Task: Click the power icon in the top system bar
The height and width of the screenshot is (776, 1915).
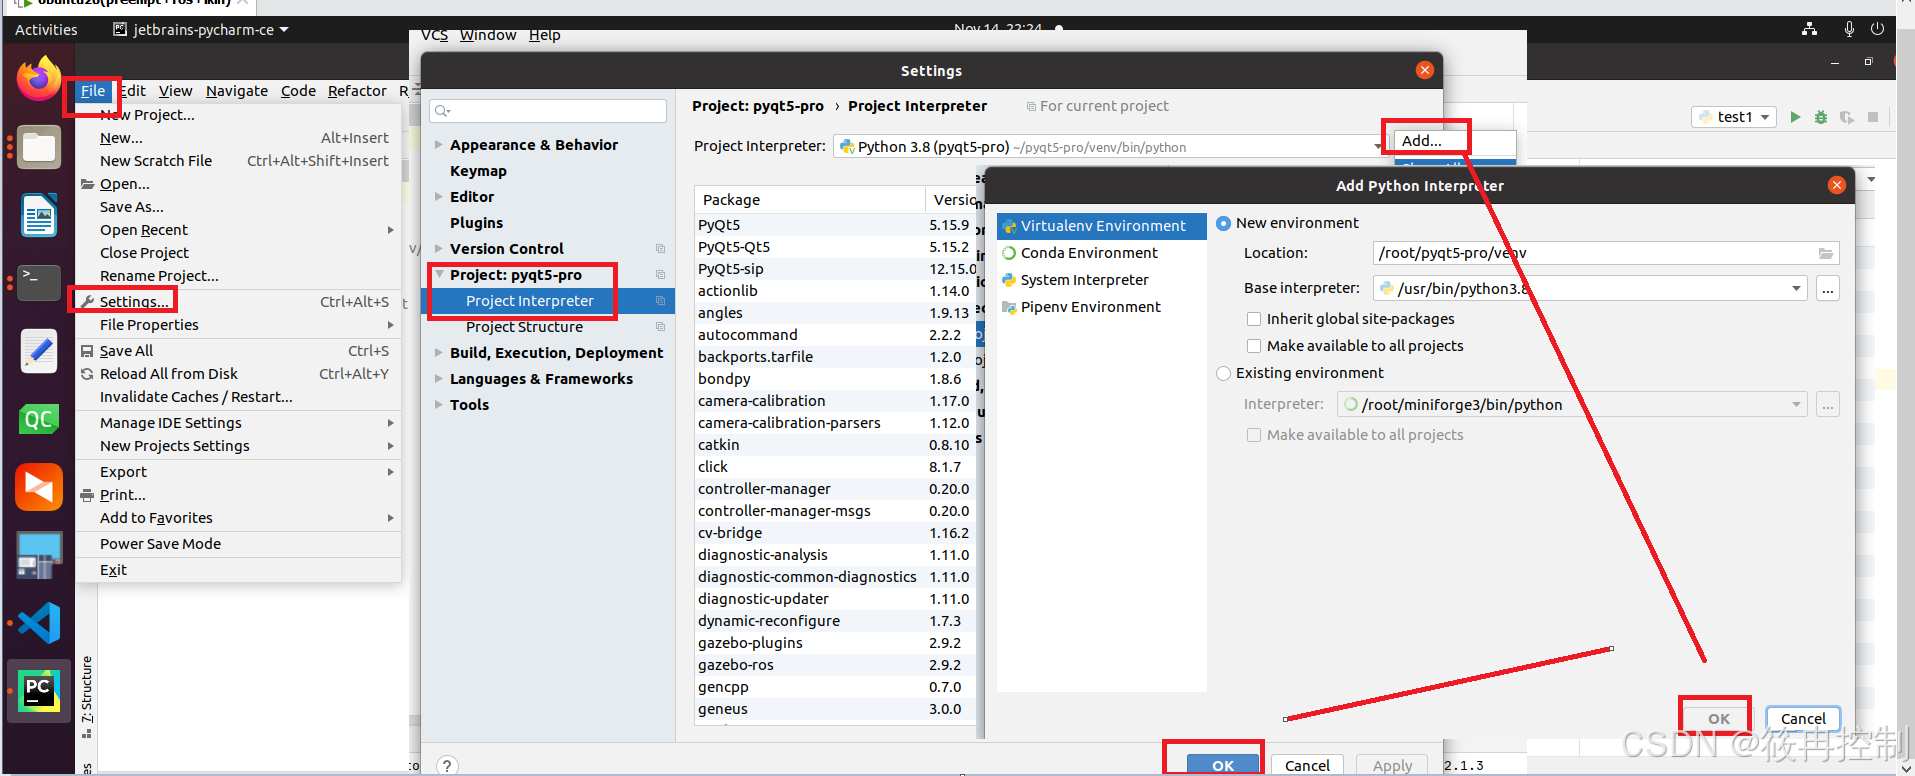Action: 1877,29
